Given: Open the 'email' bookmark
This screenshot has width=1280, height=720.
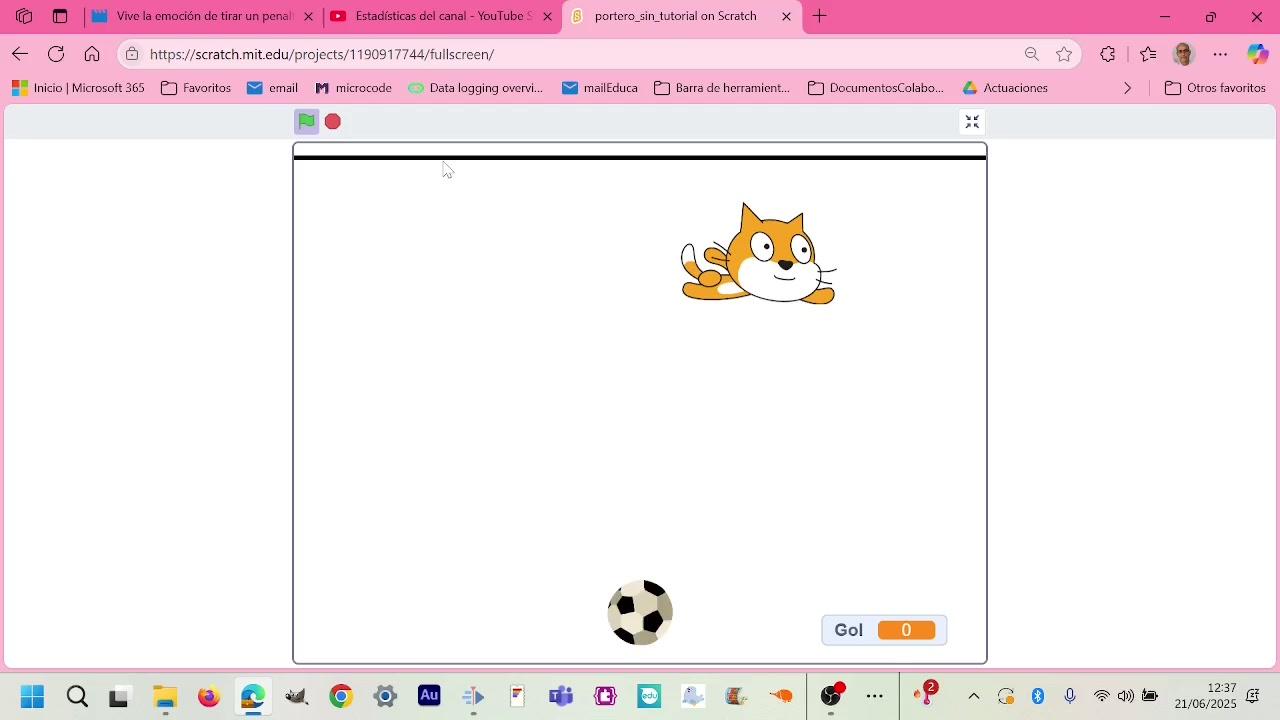Looking at the screenshot, I should 272,88.
